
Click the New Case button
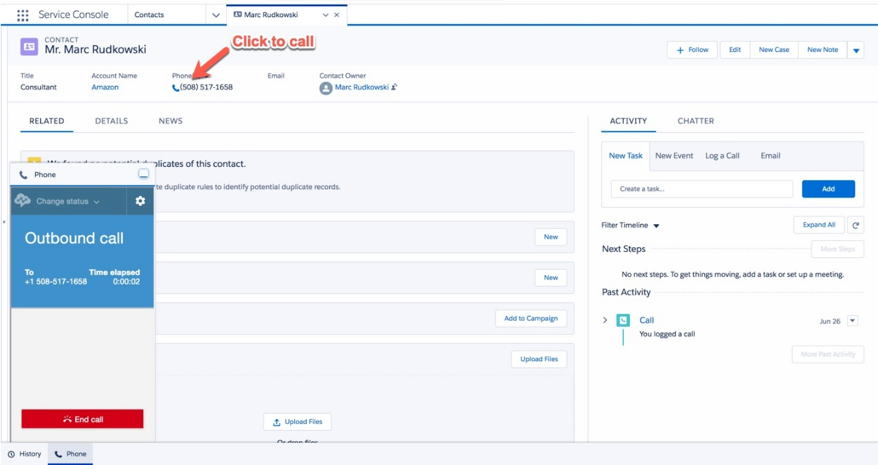pos(774,50)
